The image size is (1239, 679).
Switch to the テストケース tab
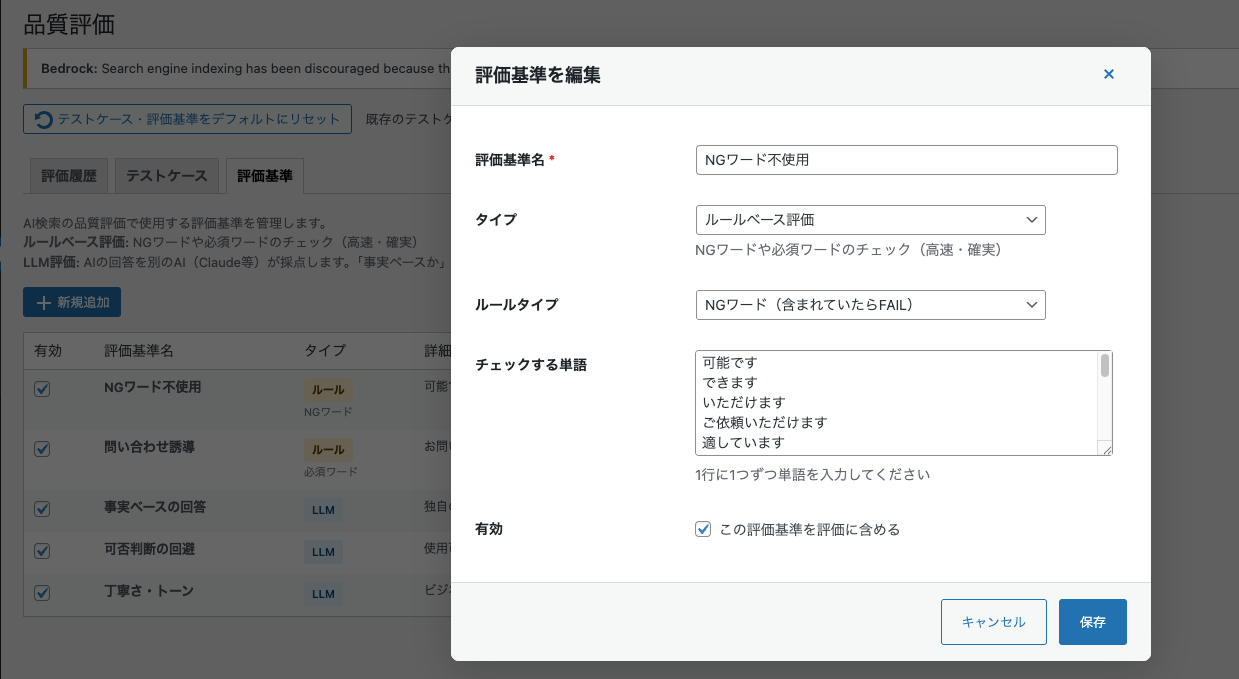(167, 176)
